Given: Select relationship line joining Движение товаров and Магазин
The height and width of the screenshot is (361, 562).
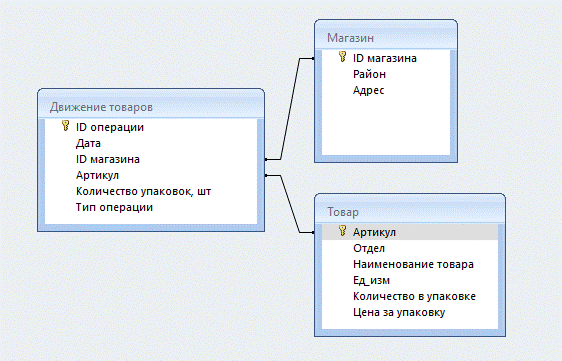Looking at the screenshot, I should 290,109.
